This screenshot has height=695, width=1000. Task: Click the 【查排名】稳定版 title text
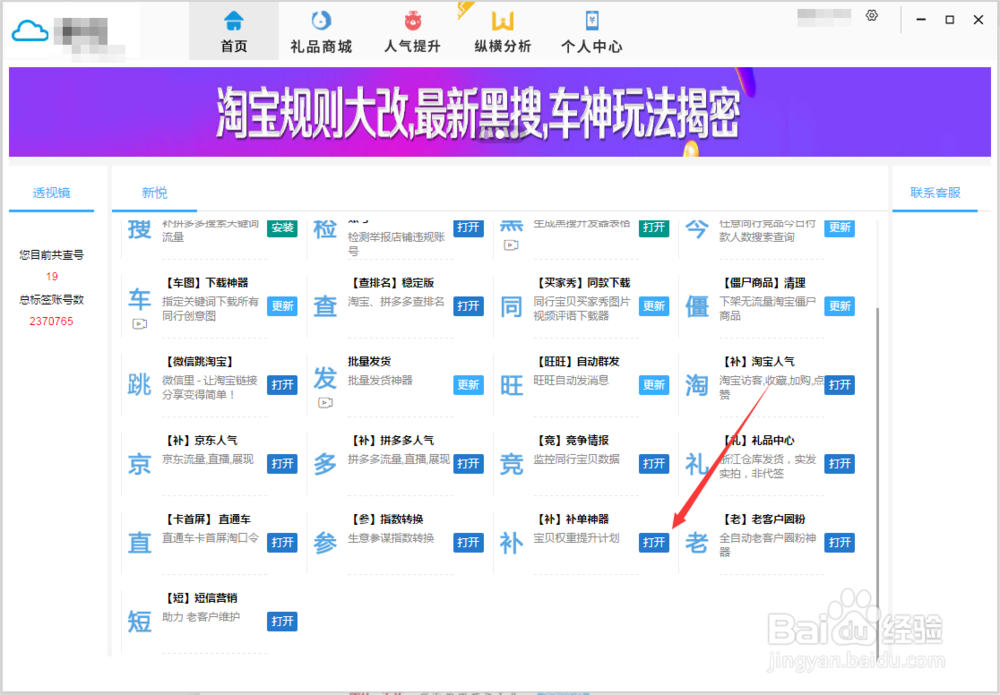[392, 282]
